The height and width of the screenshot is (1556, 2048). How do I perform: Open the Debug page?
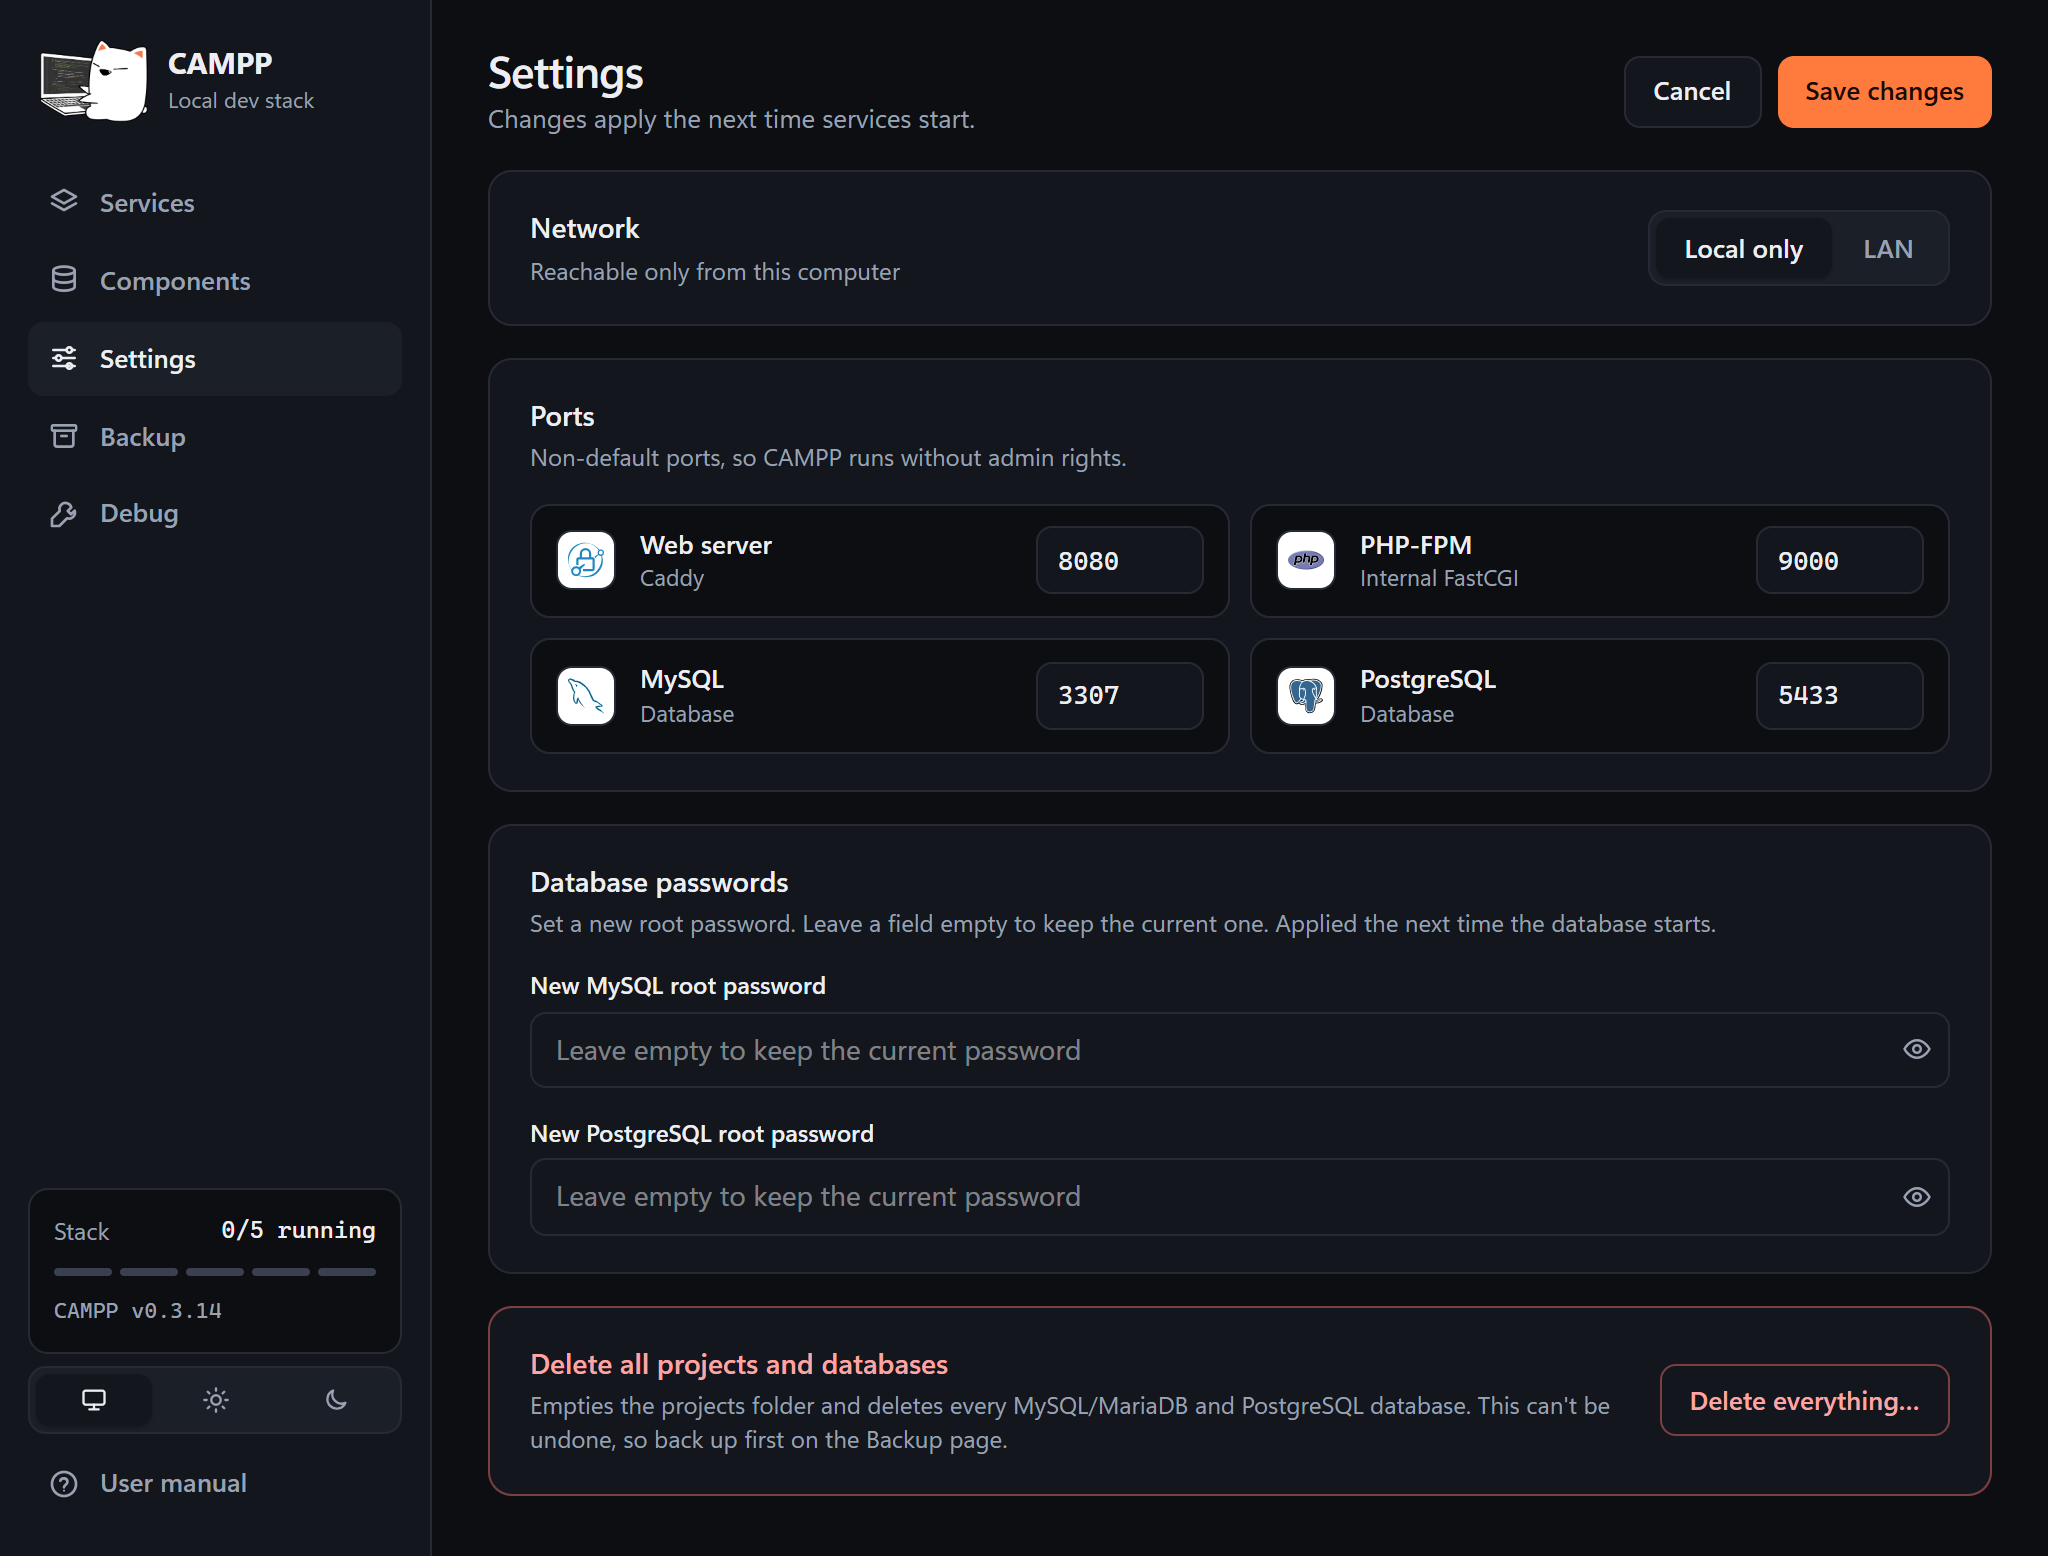215,513
